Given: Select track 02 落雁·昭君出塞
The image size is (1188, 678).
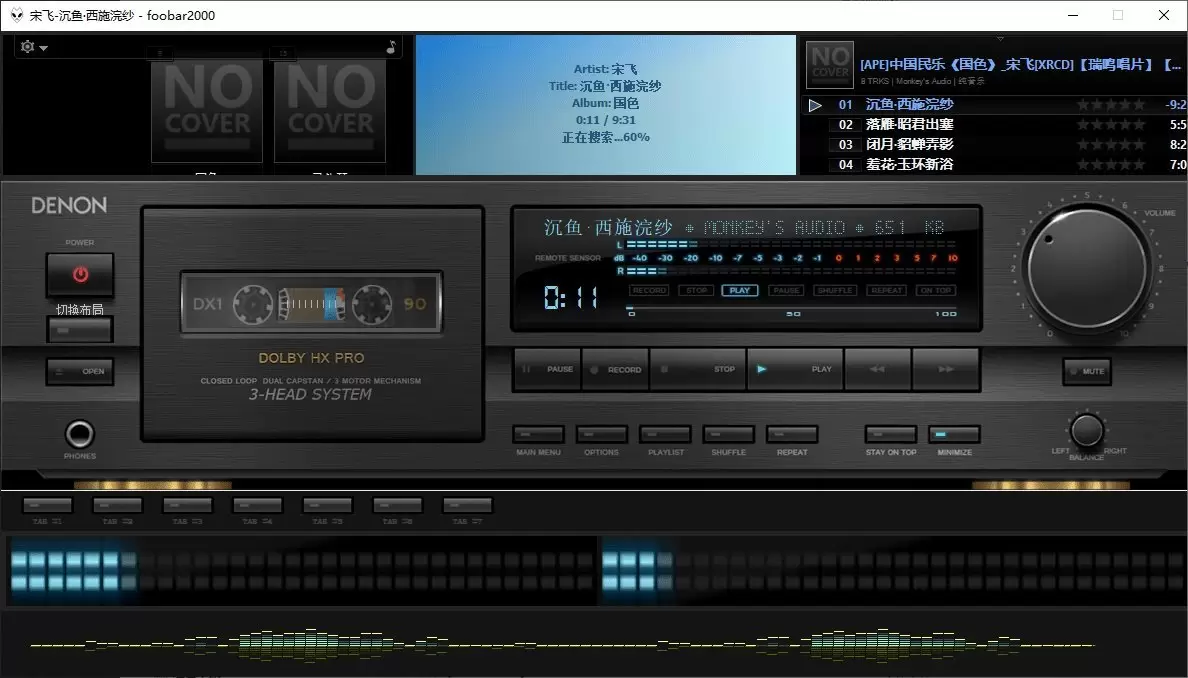Looking at the screenshot, I should point(994,124).
